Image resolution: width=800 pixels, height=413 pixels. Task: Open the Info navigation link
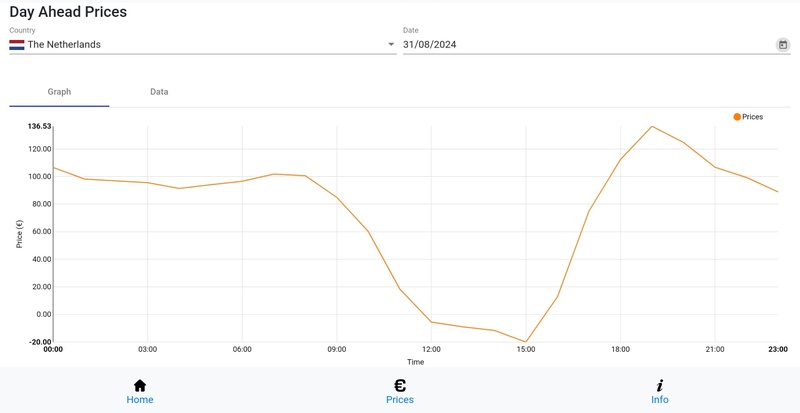(660, 400)
